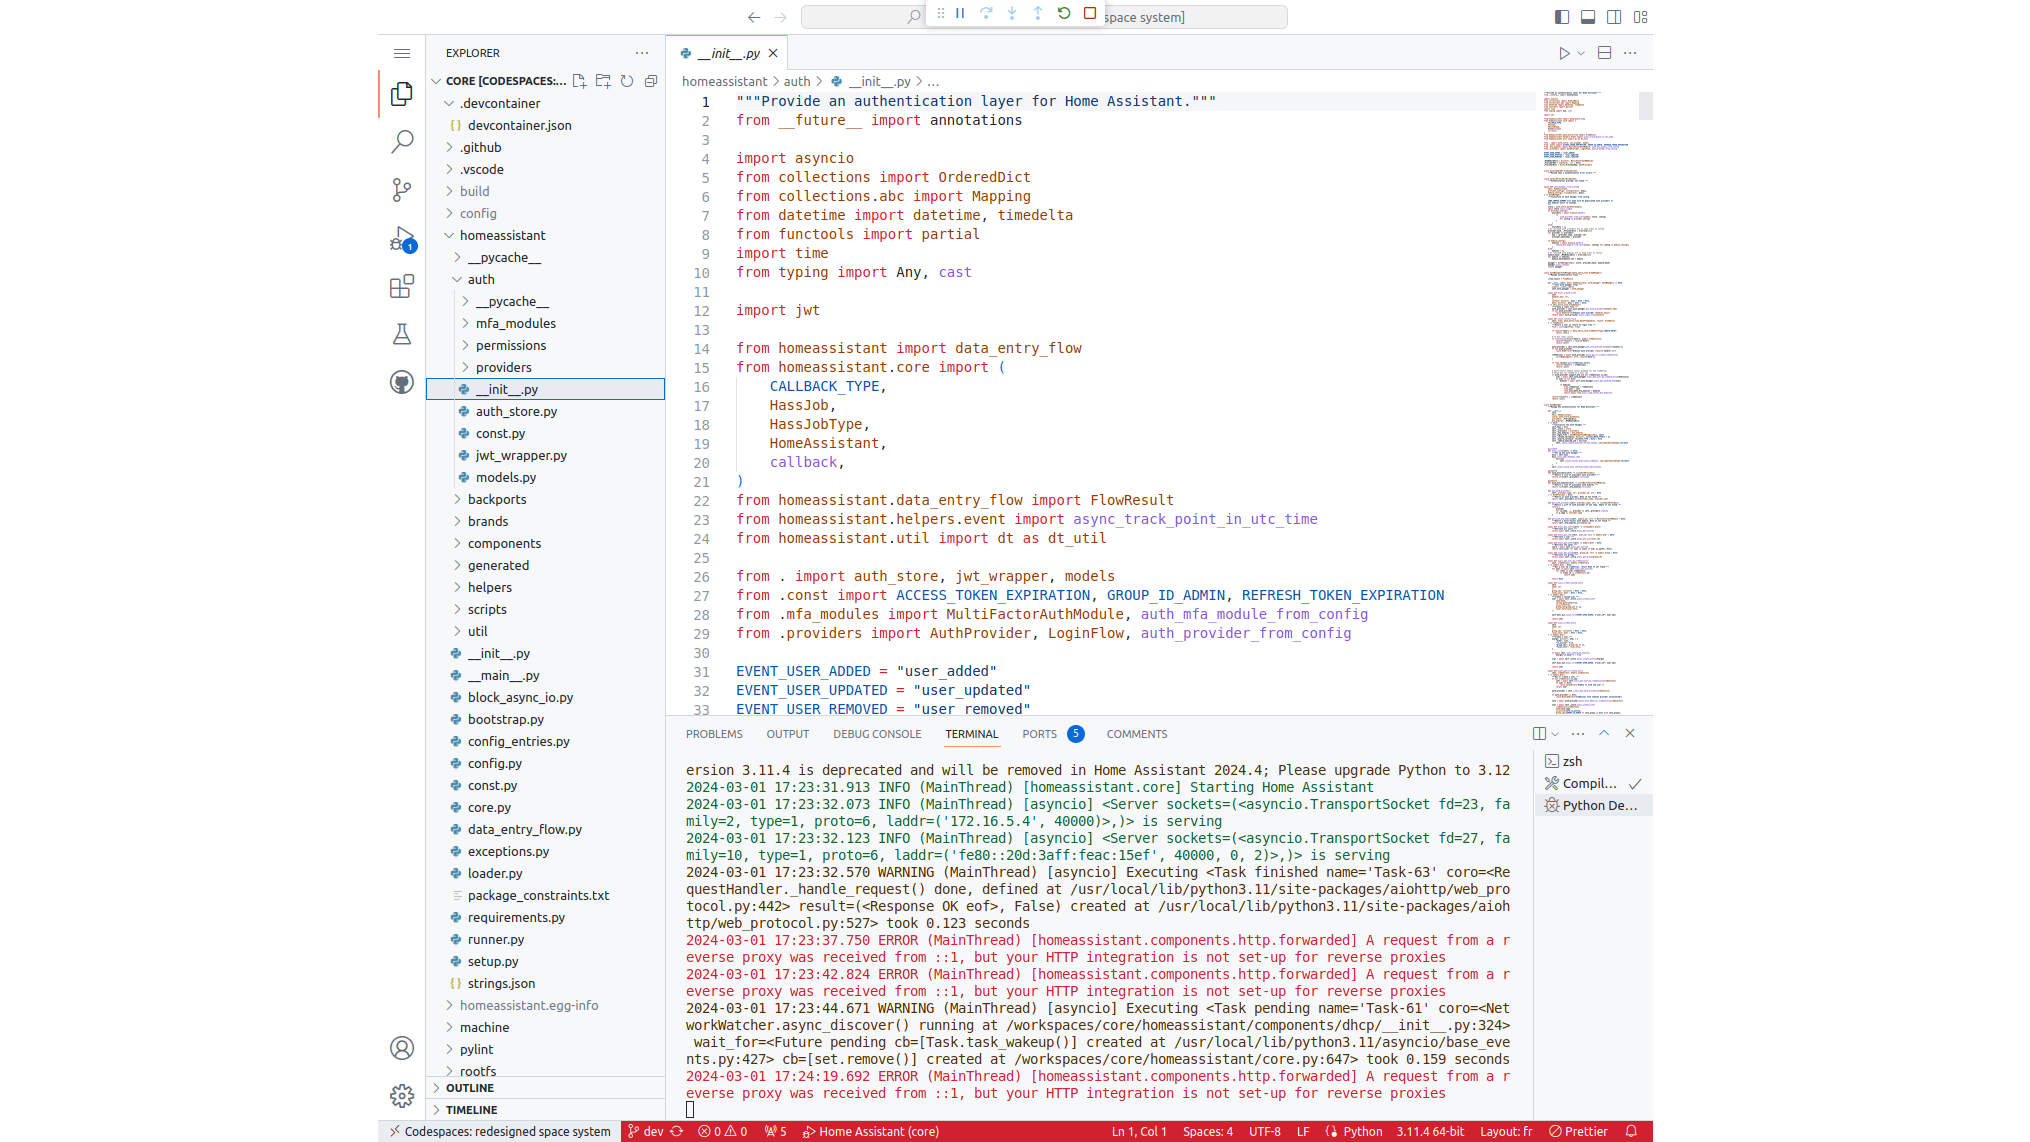The width and height of the screenshot is (2030, 1142).
Task: Toggle the primary side bar layout
Action: [x=1562, y=17]
